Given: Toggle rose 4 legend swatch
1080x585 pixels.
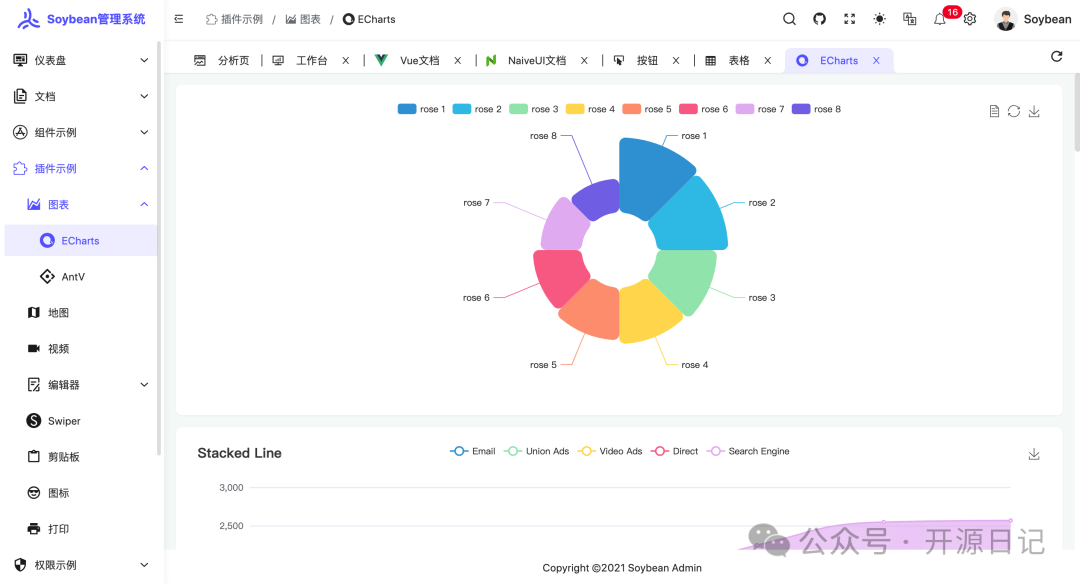Looking at the screenshot, I should [x=575, y=109].
